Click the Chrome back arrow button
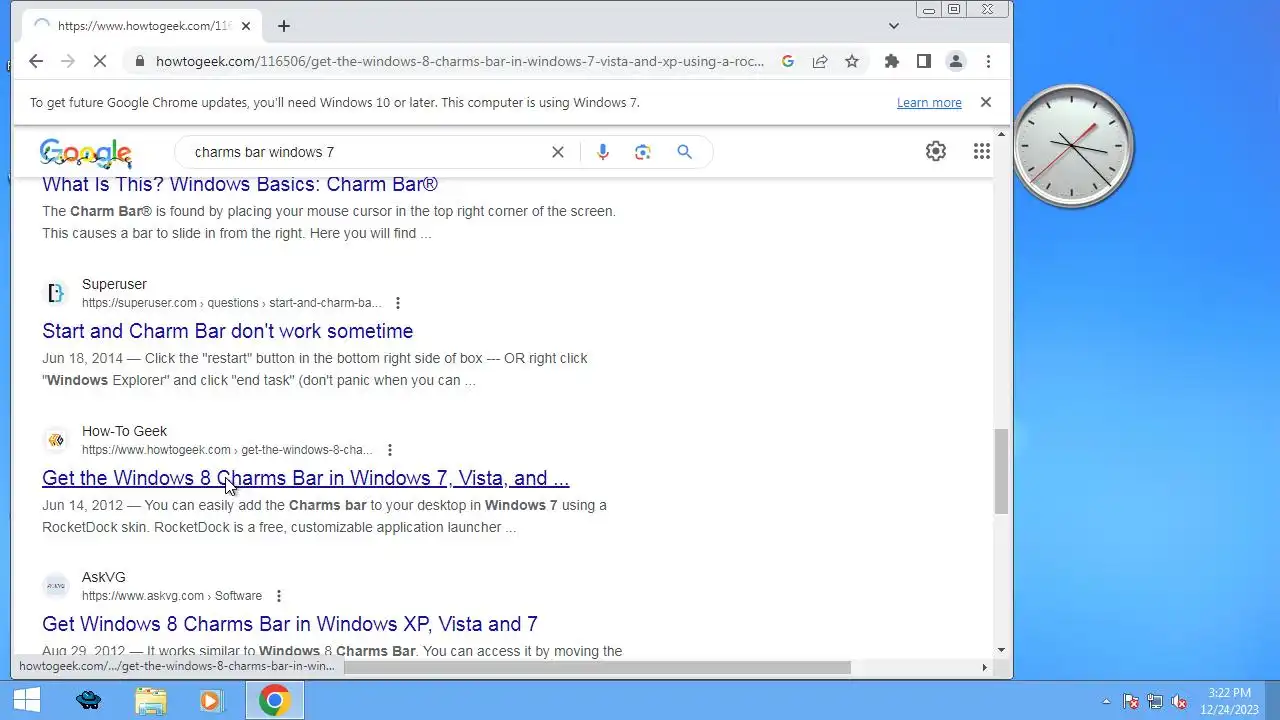 [x=36, y=61]
